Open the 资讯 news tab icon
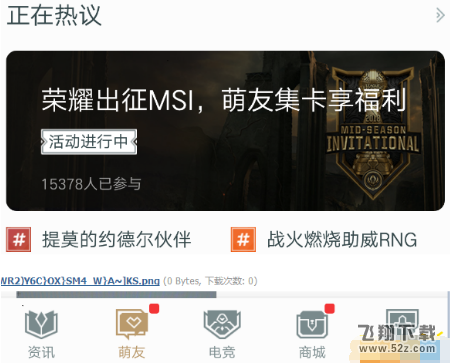Viewport: 450px width, 363px height. click(41, 325)
